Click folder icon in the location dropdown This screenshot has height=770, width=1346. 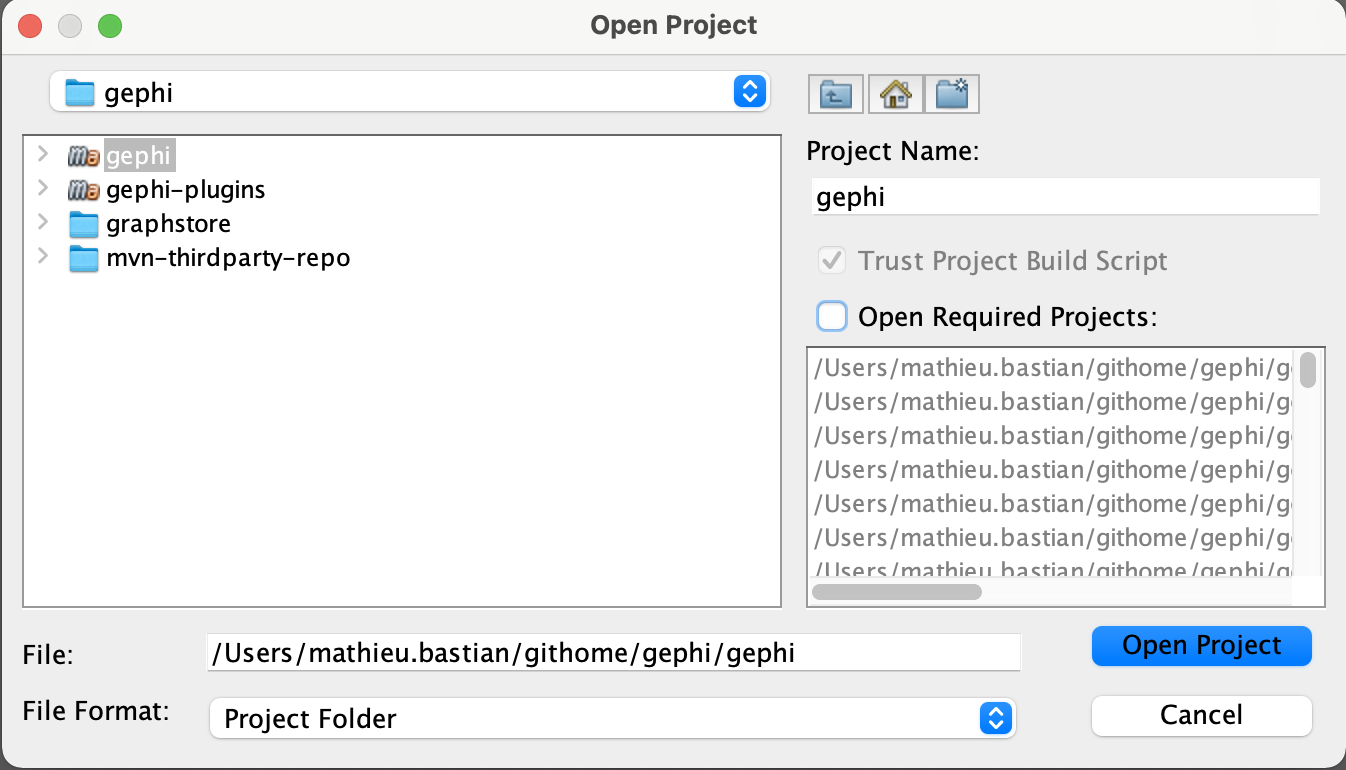tap(79, 93)
